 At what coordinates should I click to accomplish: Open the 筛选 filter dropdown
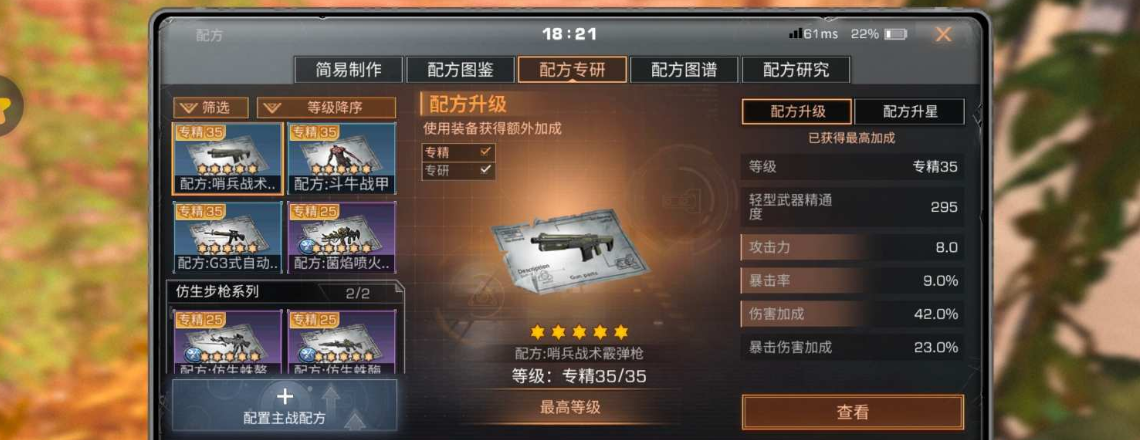(211, 108)
